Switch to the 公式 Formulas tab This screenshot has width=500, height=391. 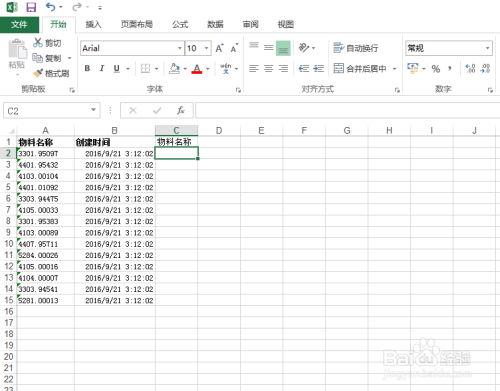pos(180,24)
